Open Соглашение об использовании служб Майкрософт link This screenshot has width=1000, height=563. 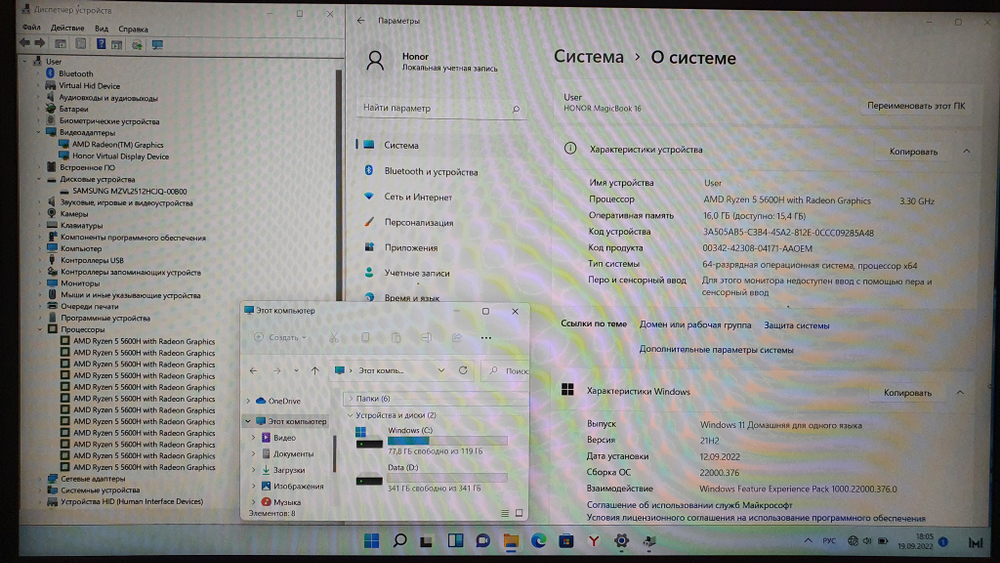click(689, 505)
